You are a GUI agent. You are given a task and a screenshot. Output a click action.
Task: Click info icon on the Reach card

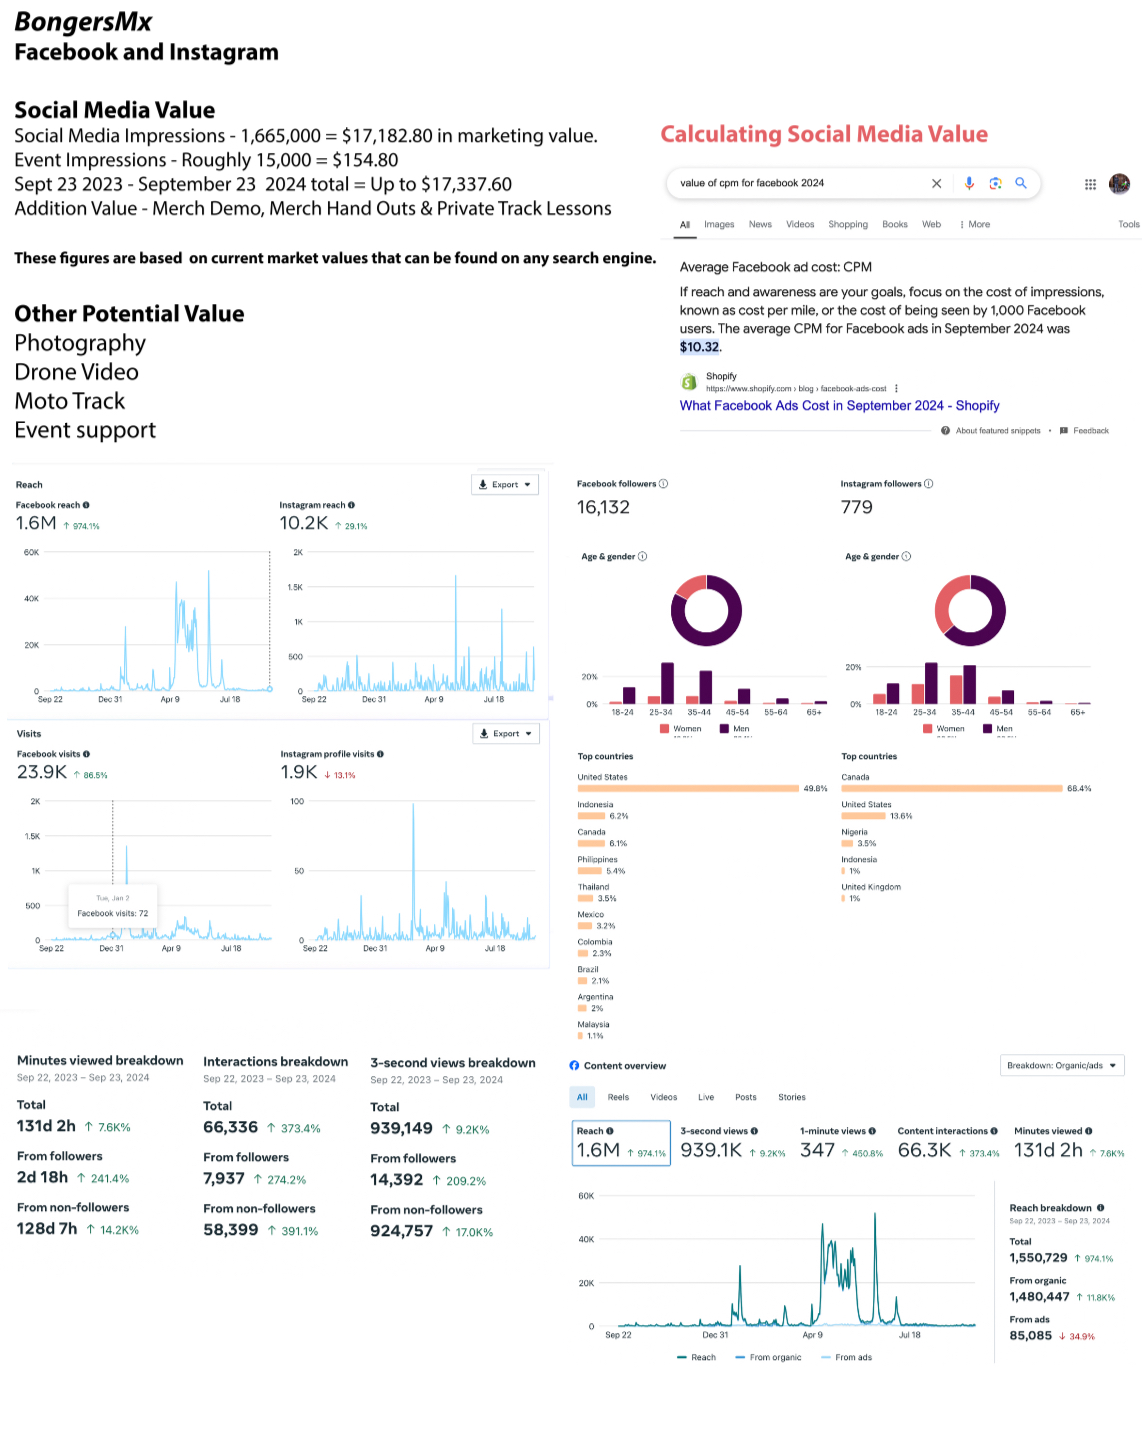(x=610, y=1131)
